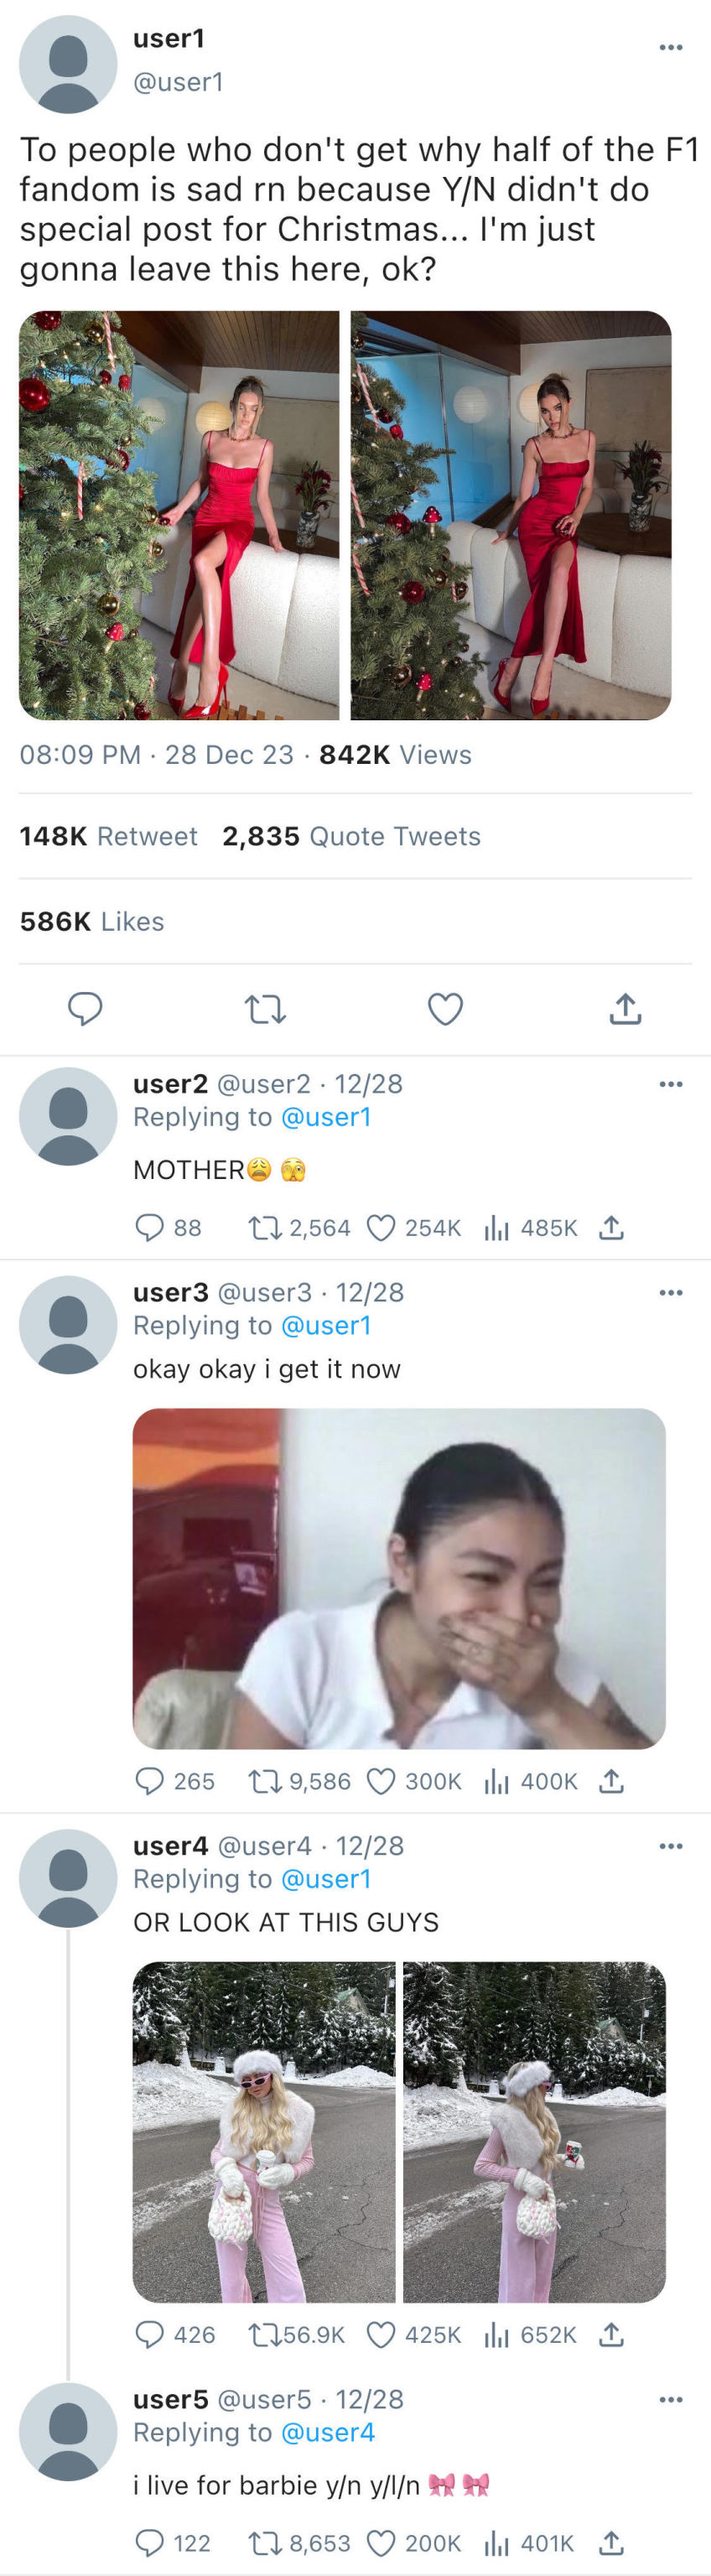The height and width of the screenshot is (2576, 711).
Task: Open the 148K Retweet list
Action: pos(108,836)
